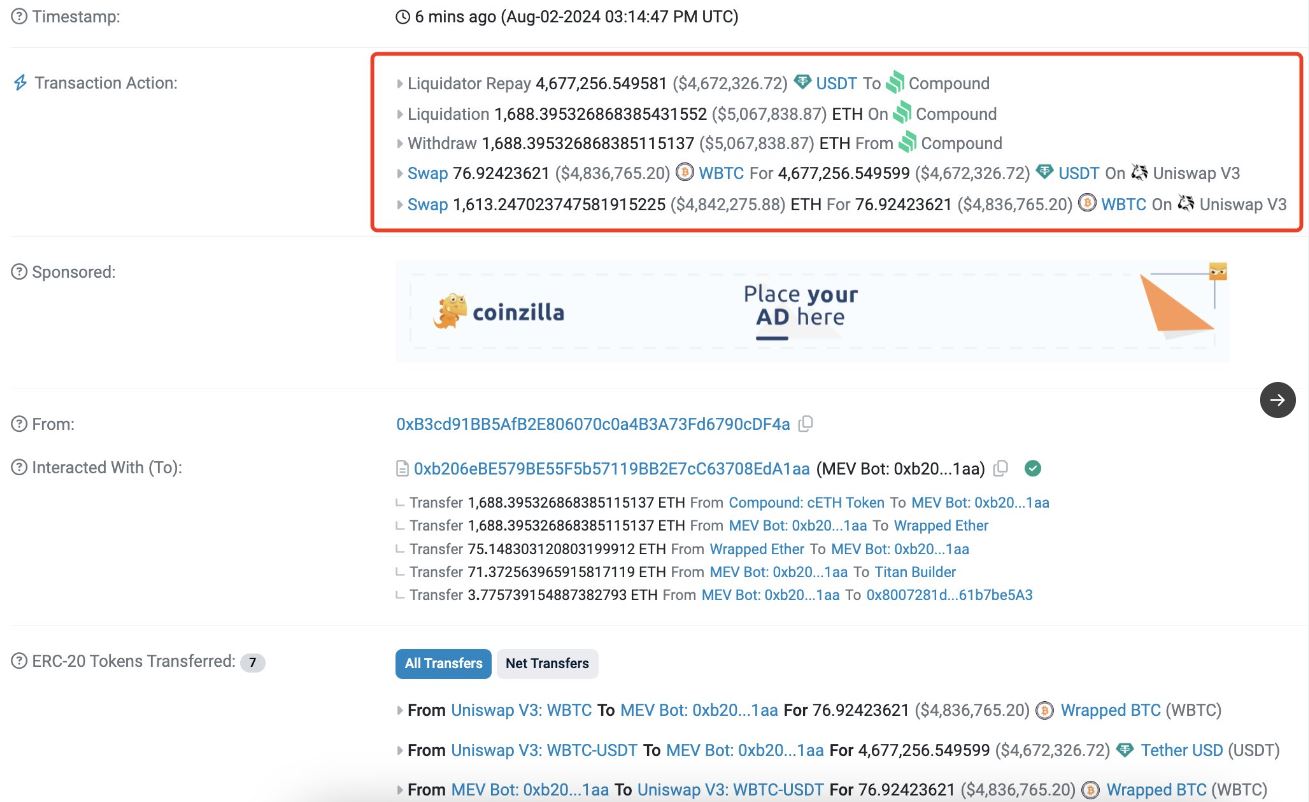This screenshot has width=1309, height=802.
Task: Open the From address 0xB3cd91 link
Action: (x=593, y=424)
